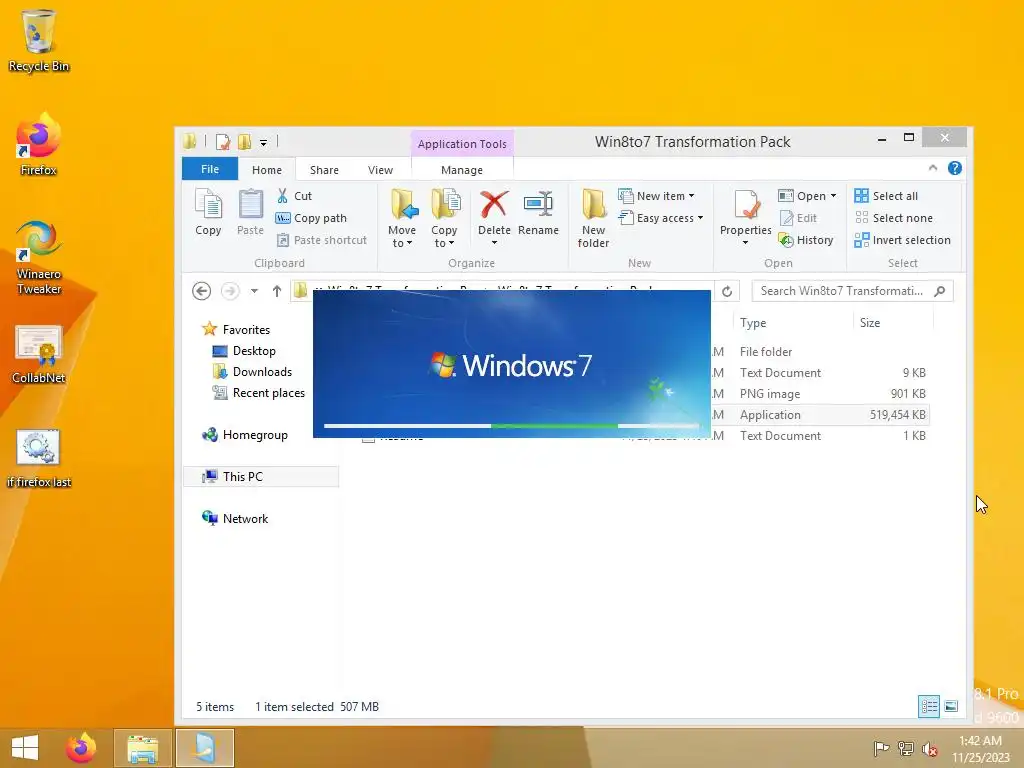1024x768 pixels.
Task: Click the muted volume tray icon
Action: point(929,749)
